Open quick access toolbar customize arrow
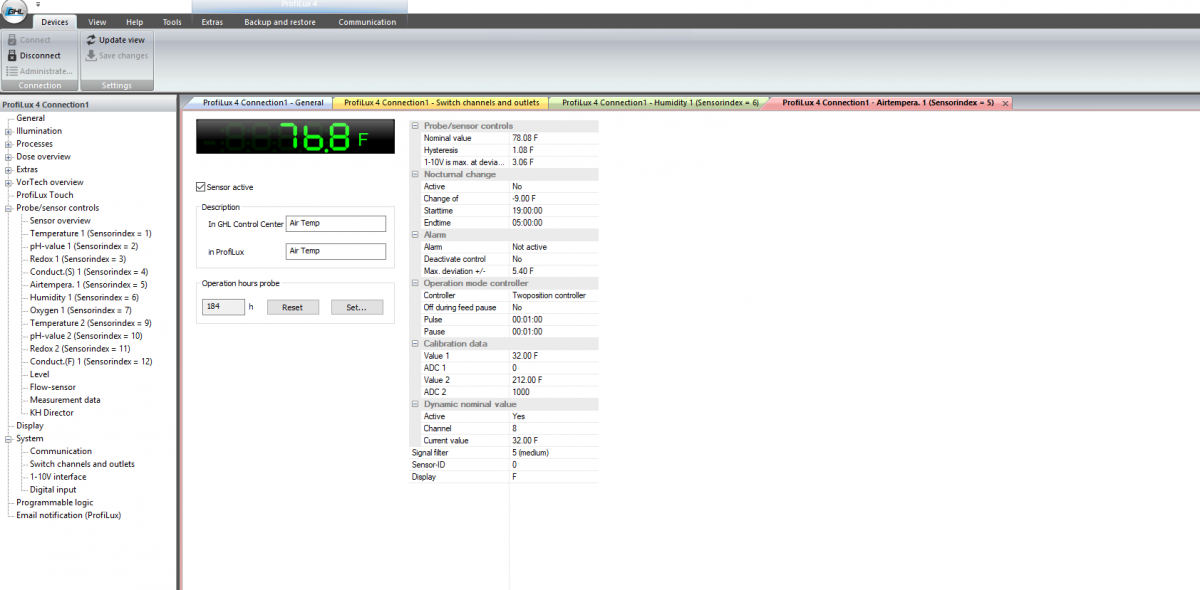This screenshot has width=1200, height=590. (37, 5)
